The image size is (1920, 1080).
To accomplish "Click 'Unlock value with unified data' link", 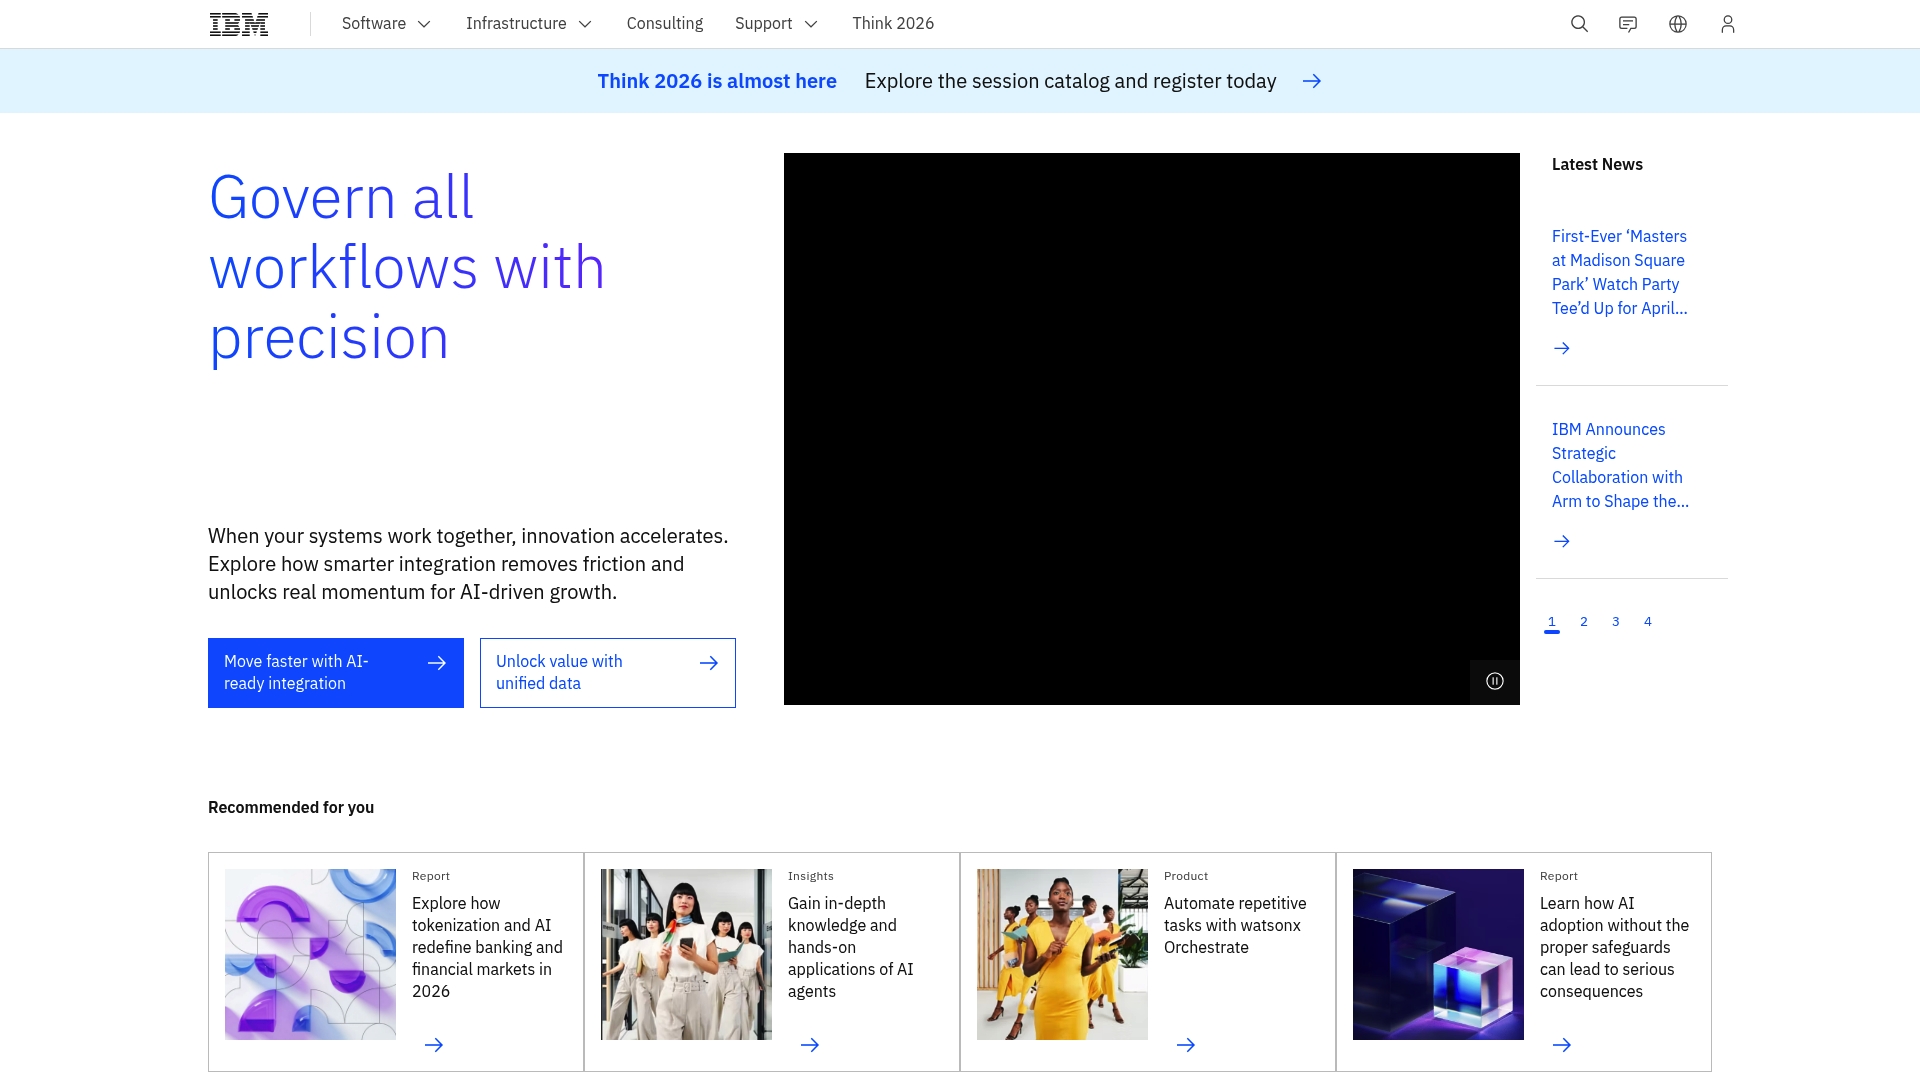I will 607,672.
